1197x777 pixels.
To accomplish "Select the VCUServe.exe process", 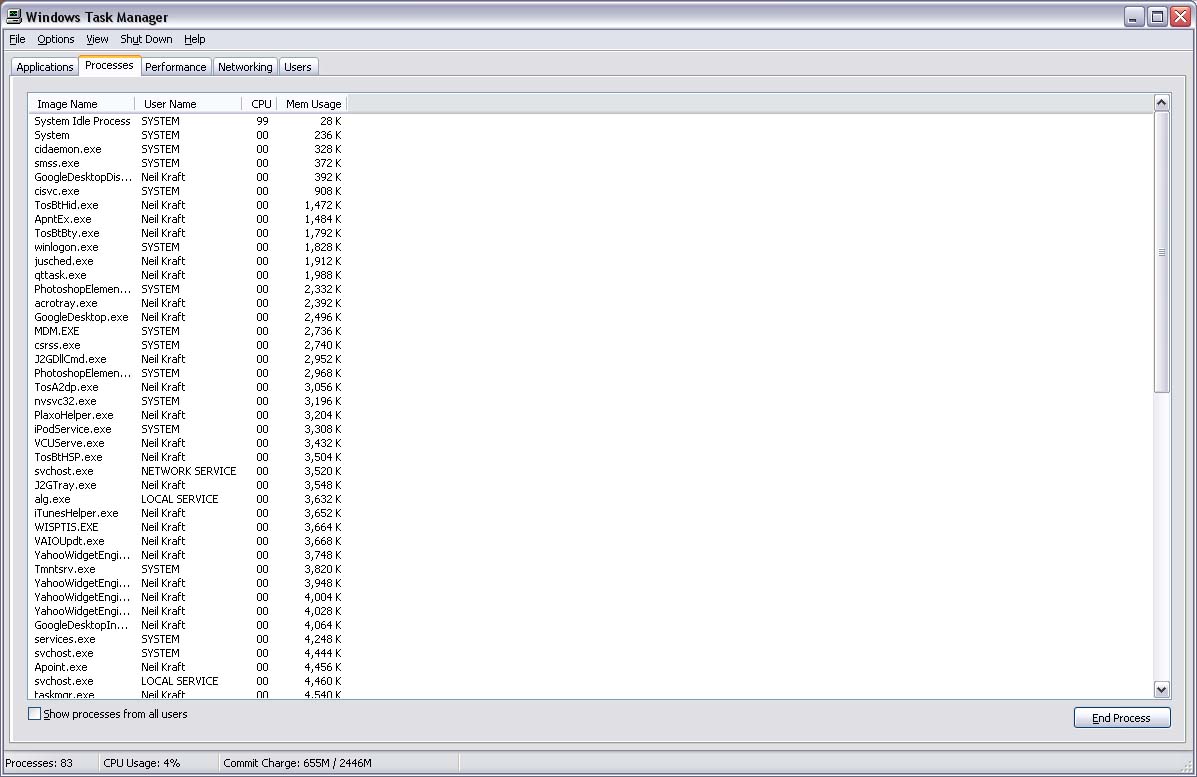I will point(188,443).
